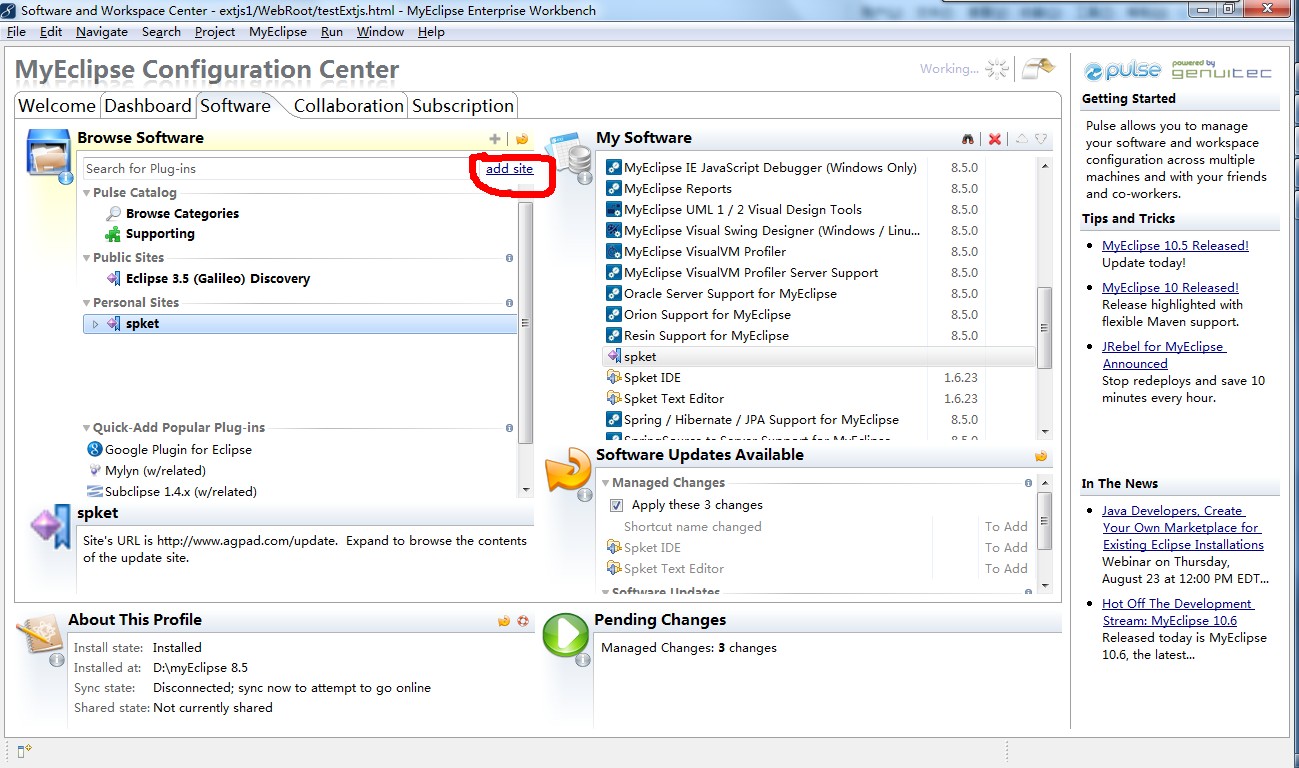Image resolution: width=1299 pixels, height=768 pixels.
Task: Click the binoculars find icon in My Software
Action: pos(968,139)
